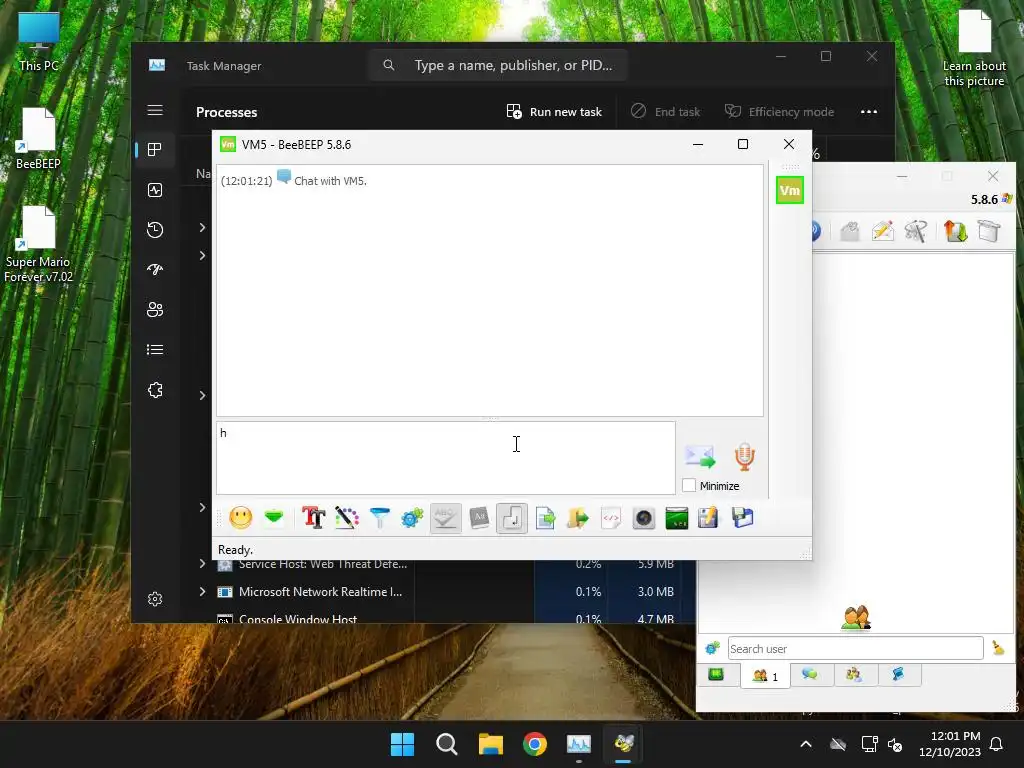Open Users page in Task Manager sidebar
The height and width of the screenshot is (768, 1024).
pos(155,310)
